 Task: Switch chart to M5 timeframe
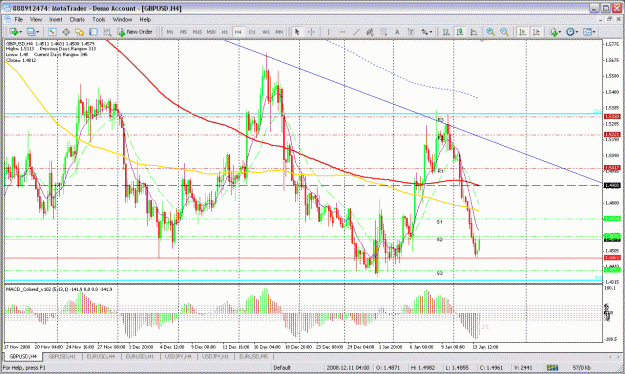pyautogui.click(x=183, y=32)
